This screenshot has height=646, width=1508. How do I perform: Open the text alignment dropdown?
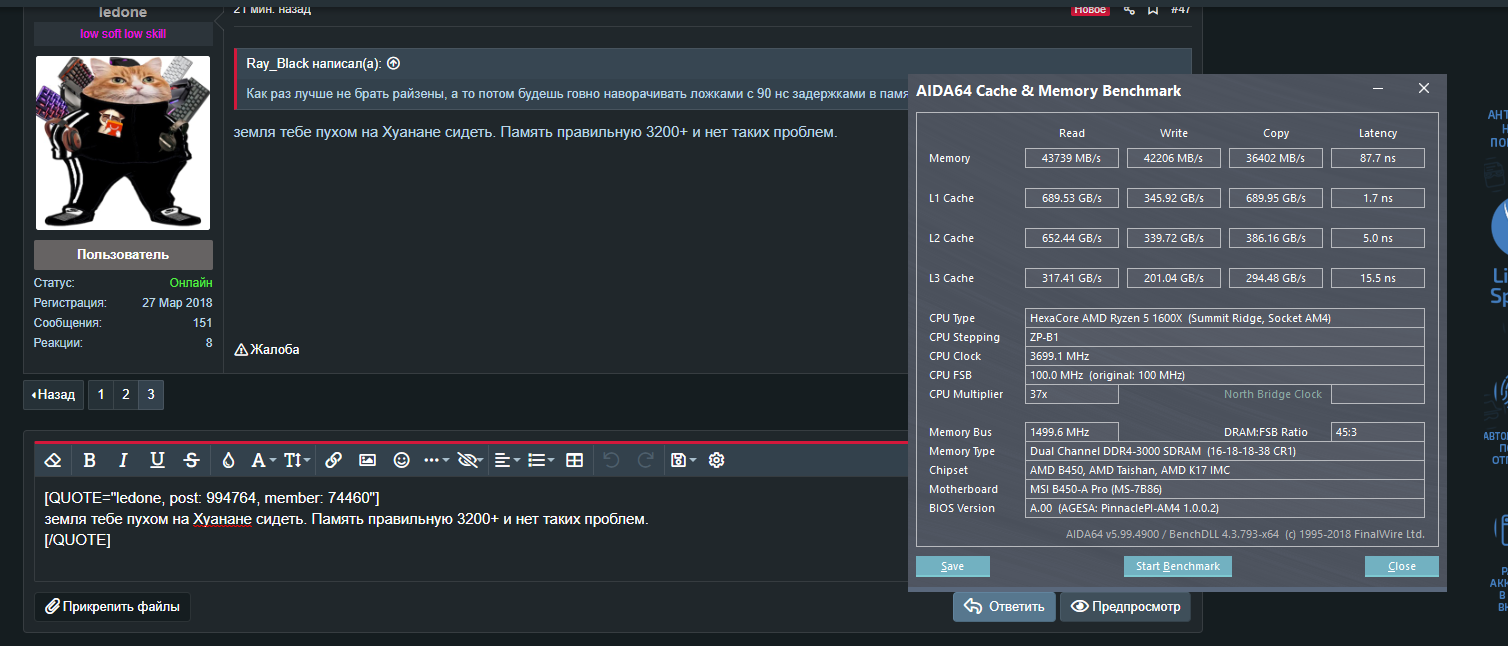click(x=507, y=460)
